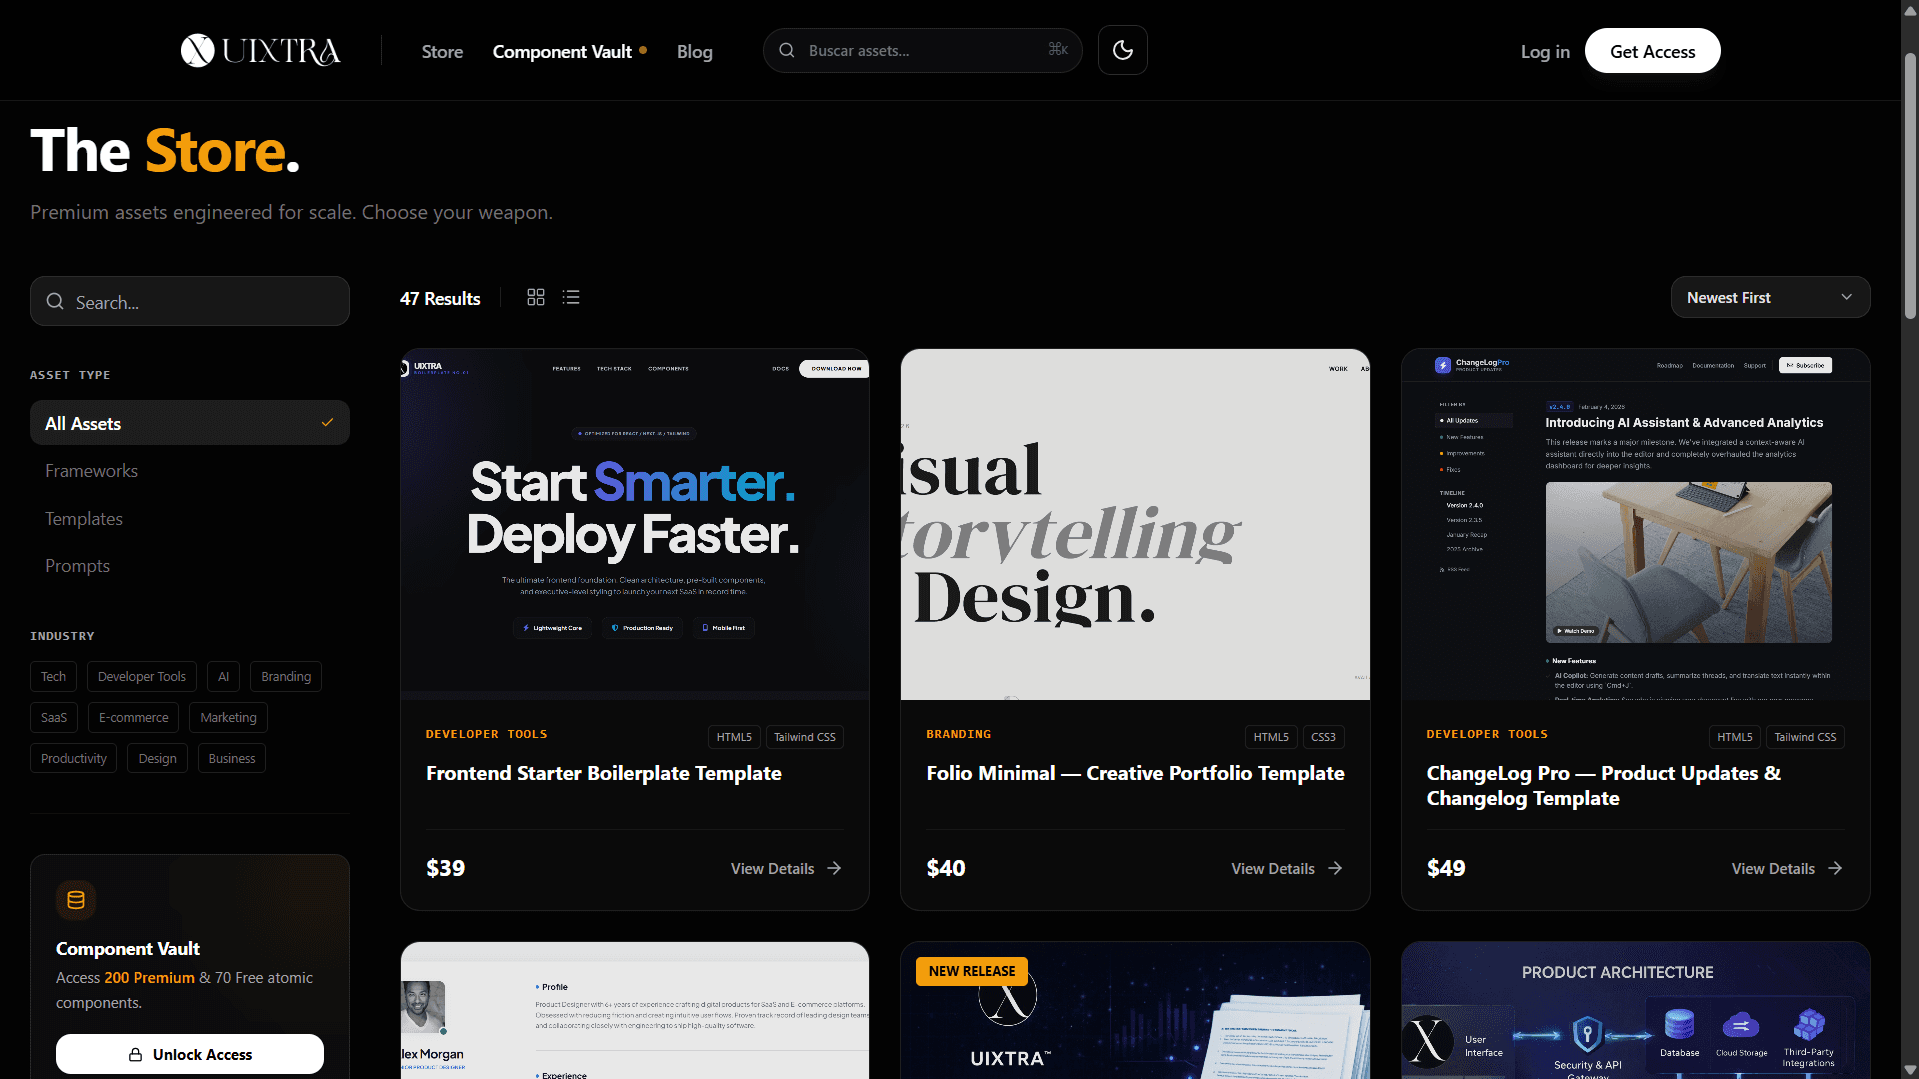Filter by Frameworks asset type

pos(91,471)
